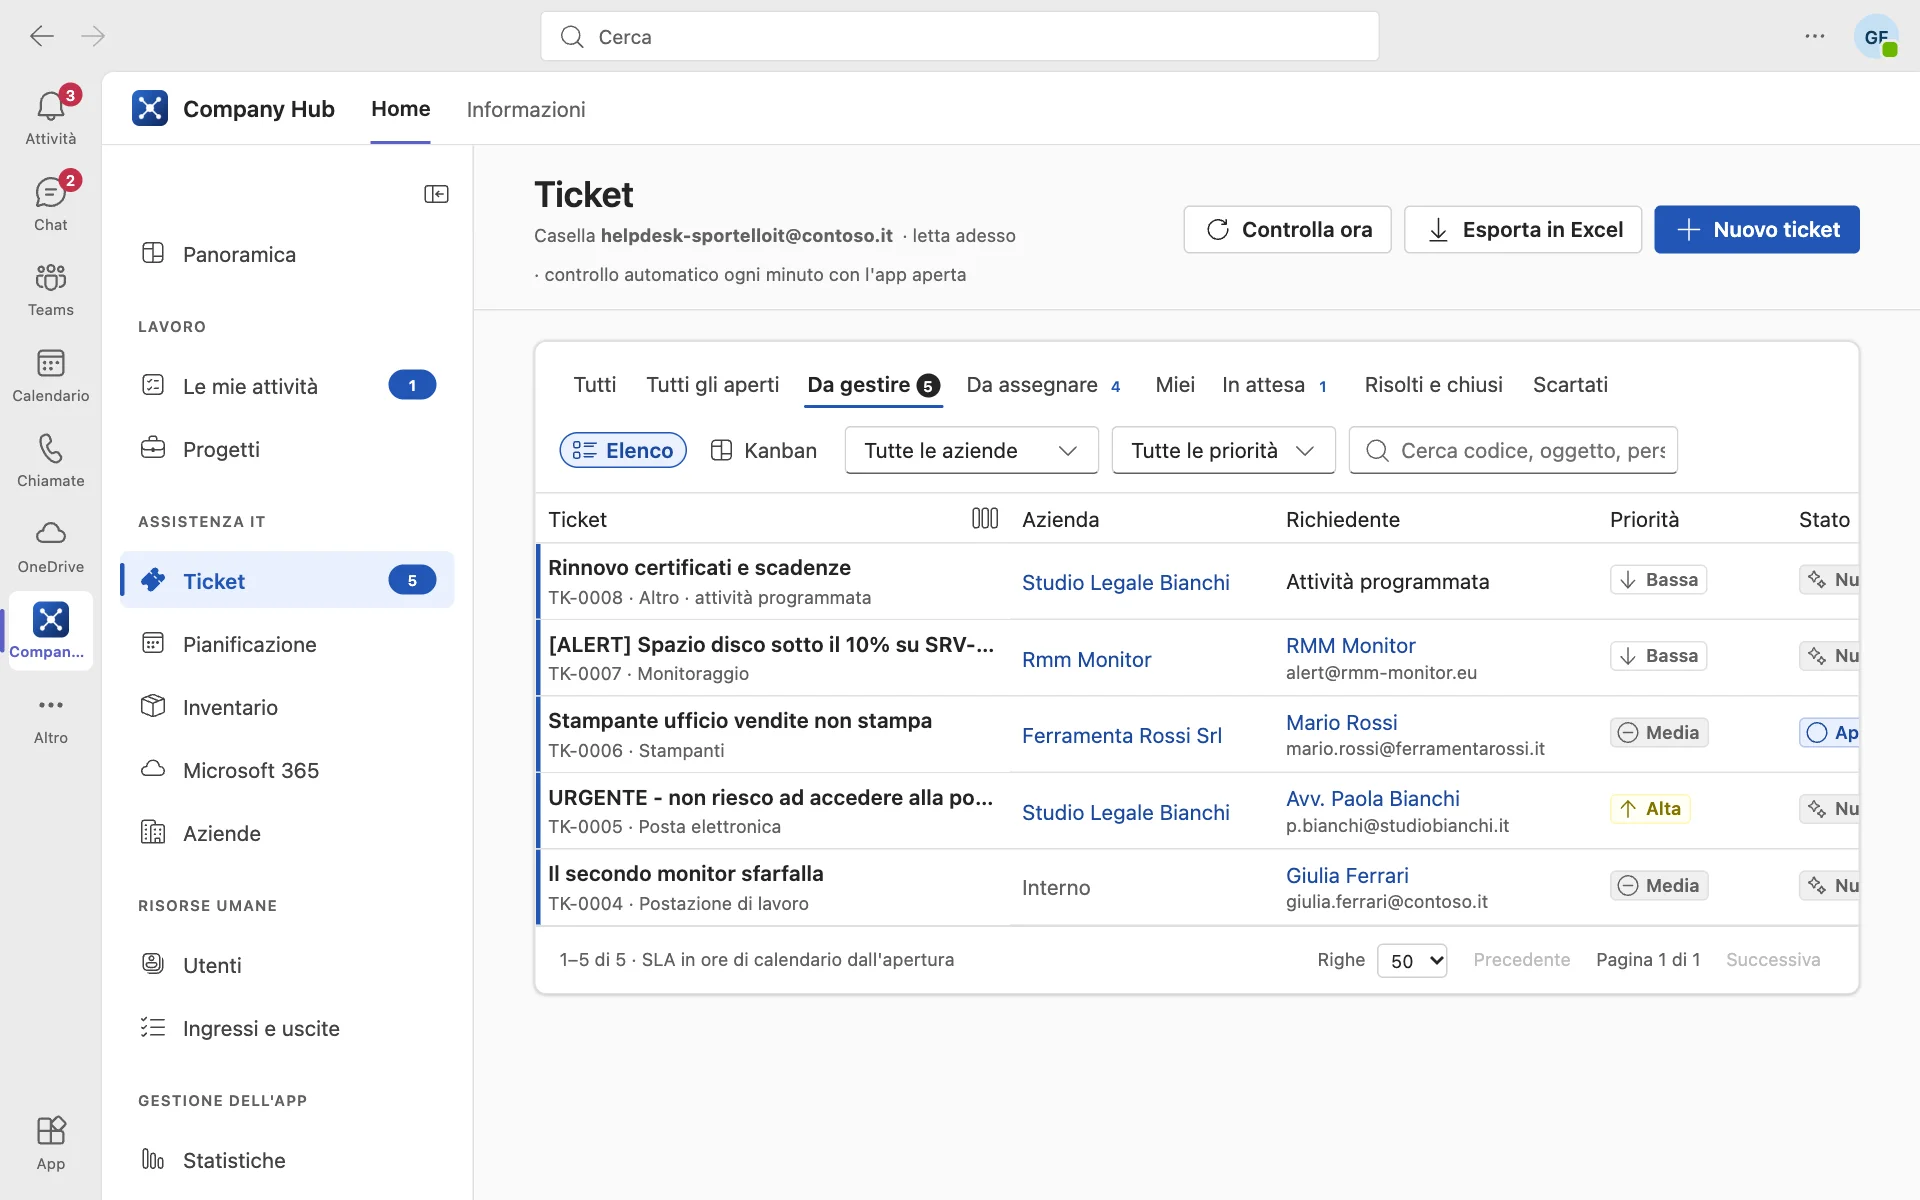Screen dimensions: 1920x1200
Task: Open the Teams icon in rail
Action: click(51, 288)
